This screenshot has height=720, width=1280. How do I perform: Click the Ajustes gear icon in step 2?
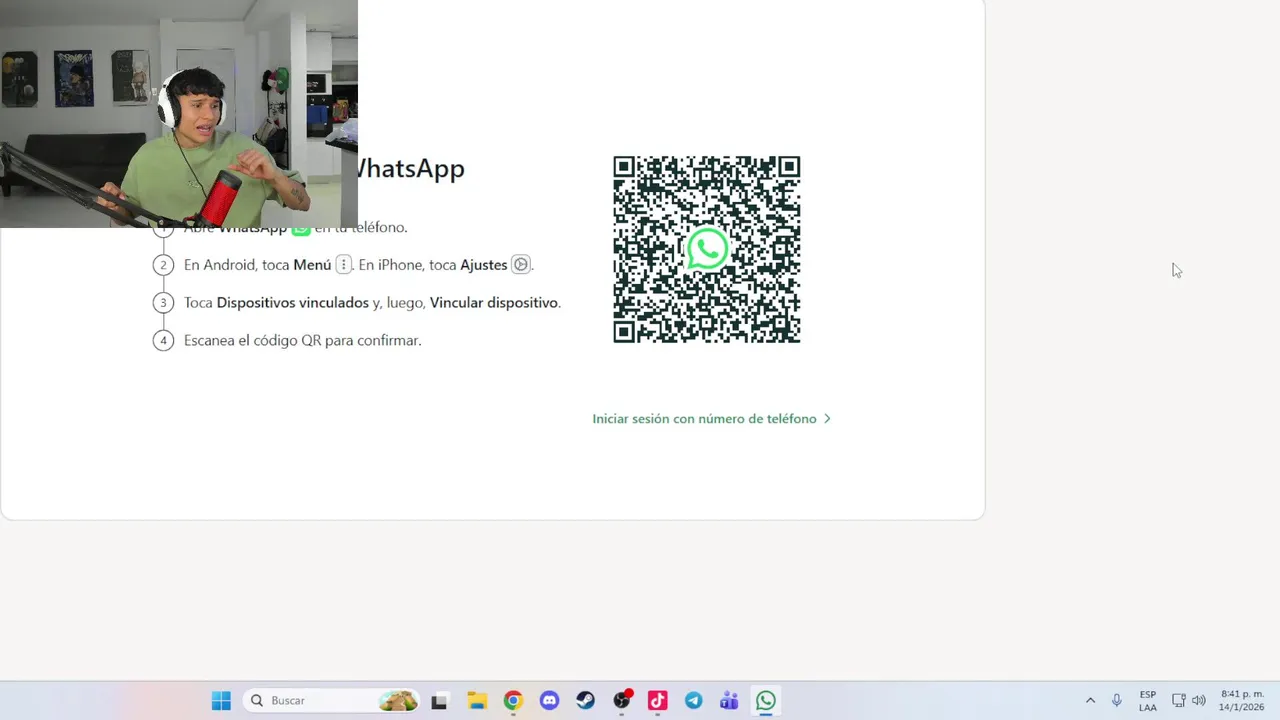(x=521, y=265)
